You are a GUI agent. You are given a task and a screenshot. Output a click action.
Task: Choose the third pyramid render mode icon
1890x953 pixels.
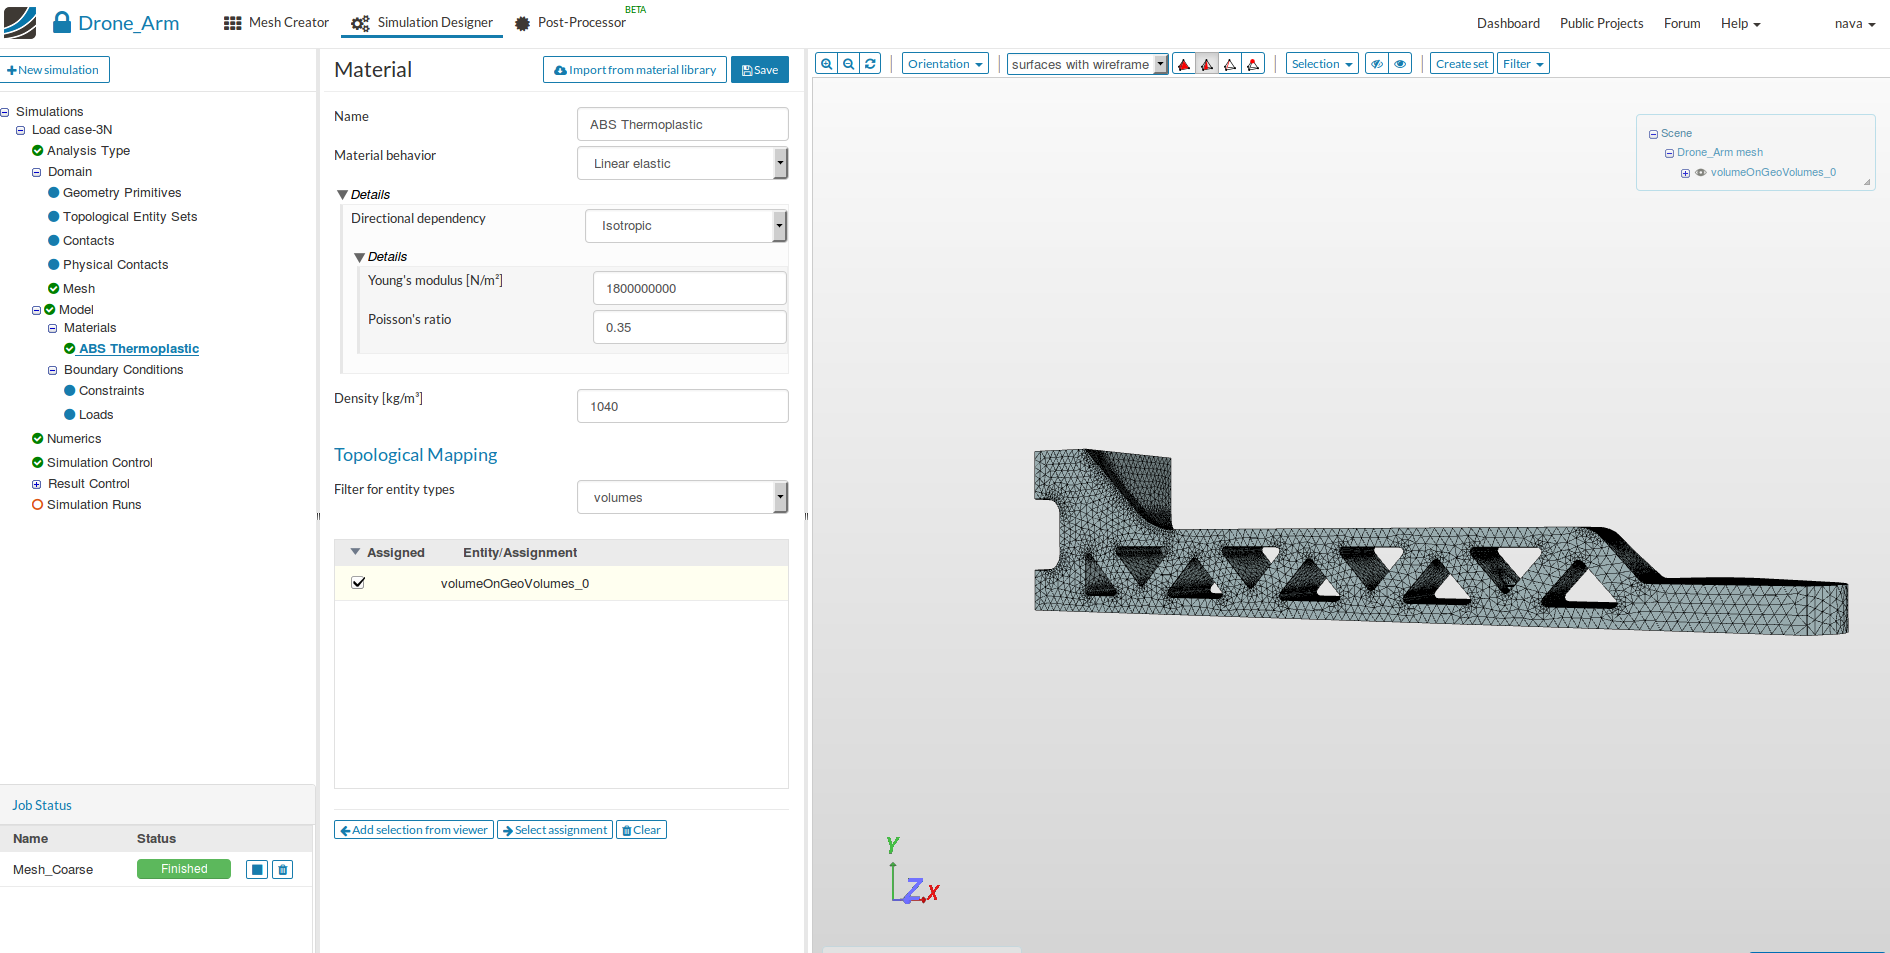pyautogui.click(x=1230, y=64)
